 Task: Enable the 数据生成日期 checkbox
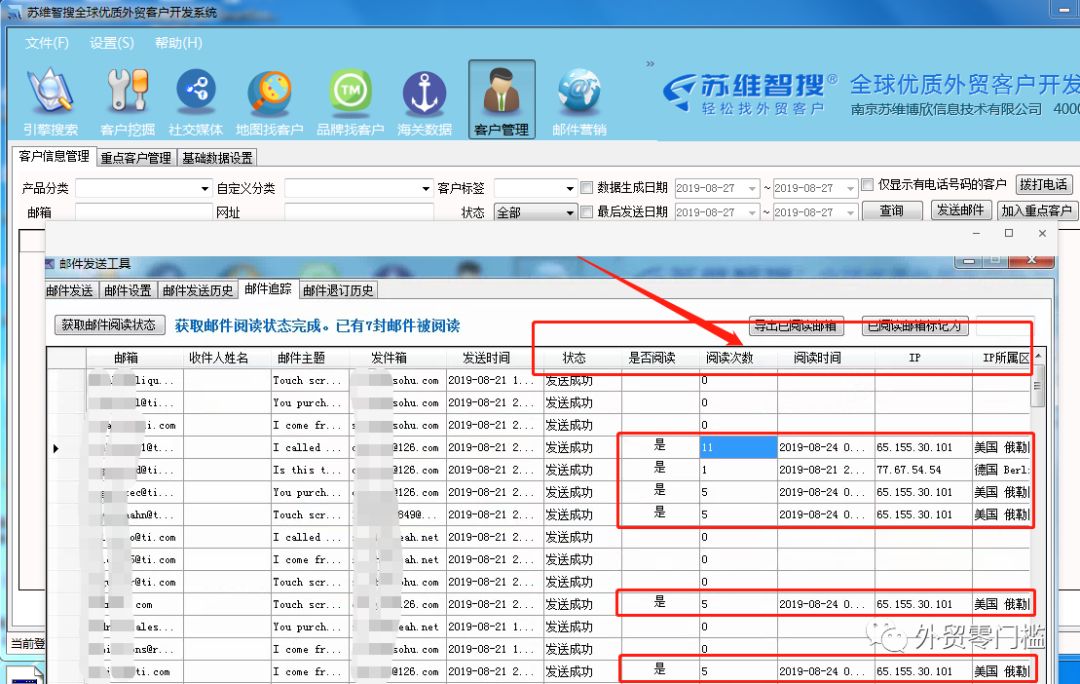coord(587,187)
